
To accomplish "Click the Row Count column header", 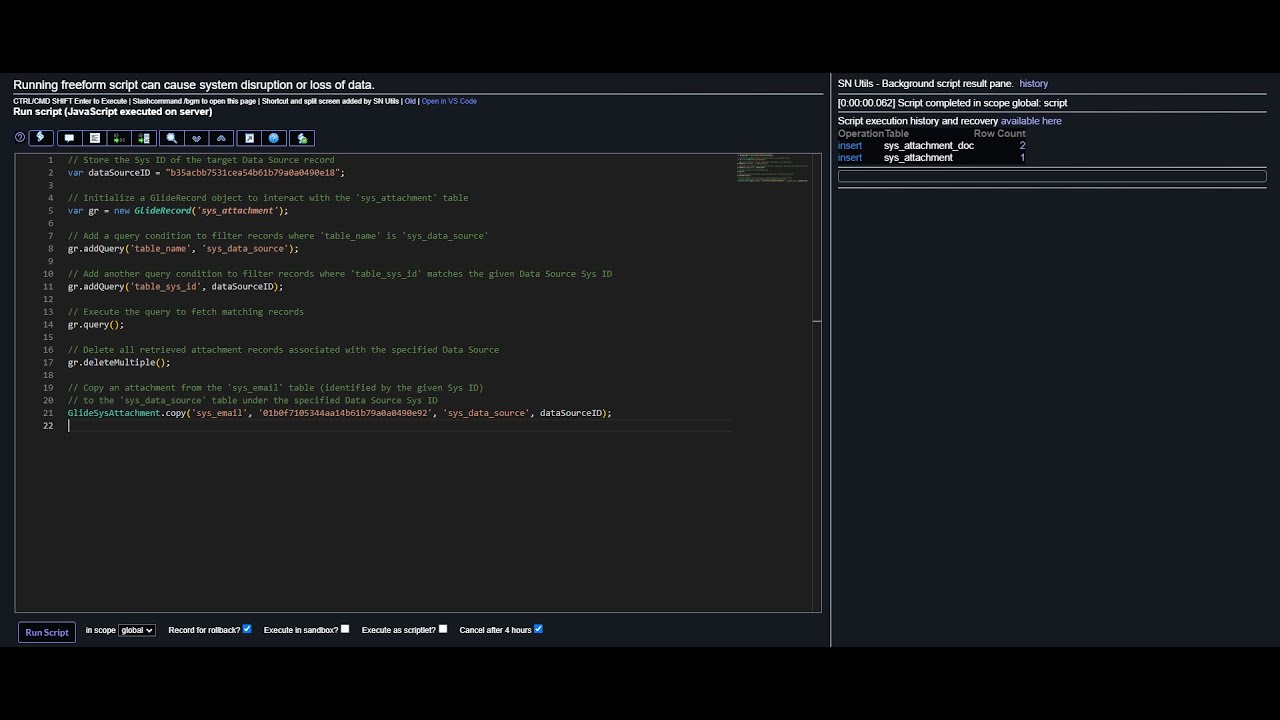I will click(x=999, y=133).
